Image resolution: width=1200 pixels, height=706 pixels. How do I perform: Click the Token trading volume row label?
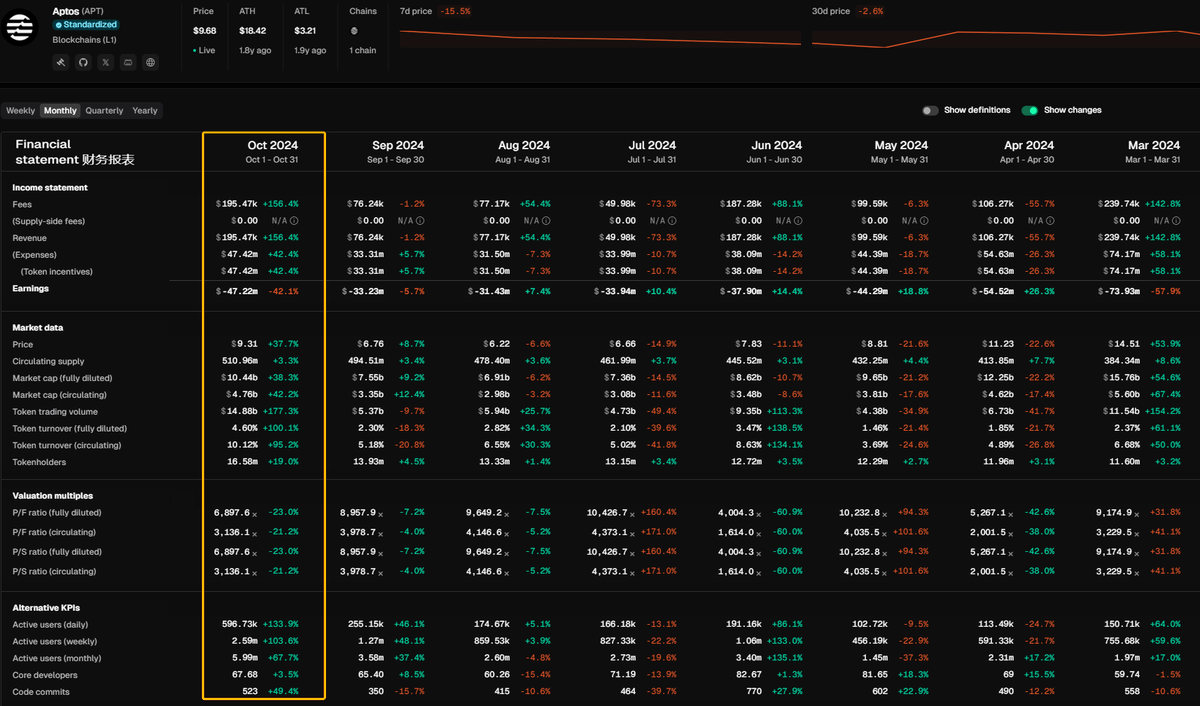coord(55,412)
